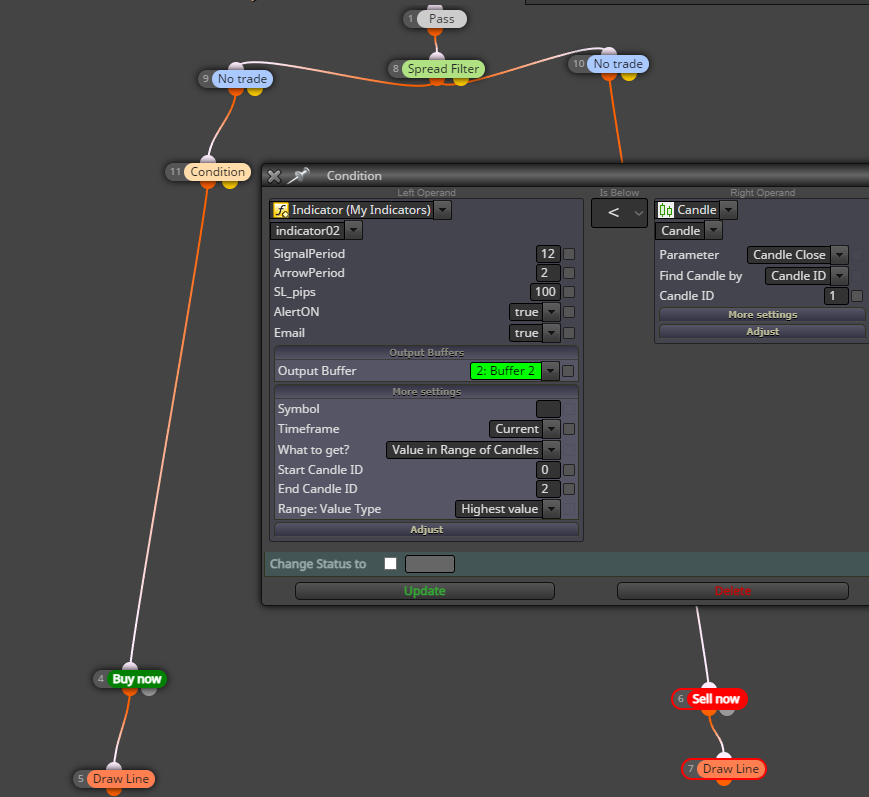This screenshot has height=797, width=869.
Task: Close the Condition panel with the X icon
Action: (x=274, y=176)
